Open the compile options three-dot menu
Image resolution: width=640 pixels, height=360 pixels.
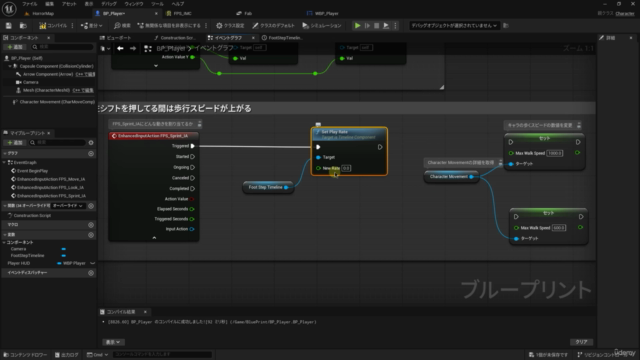tap(73, 25)
